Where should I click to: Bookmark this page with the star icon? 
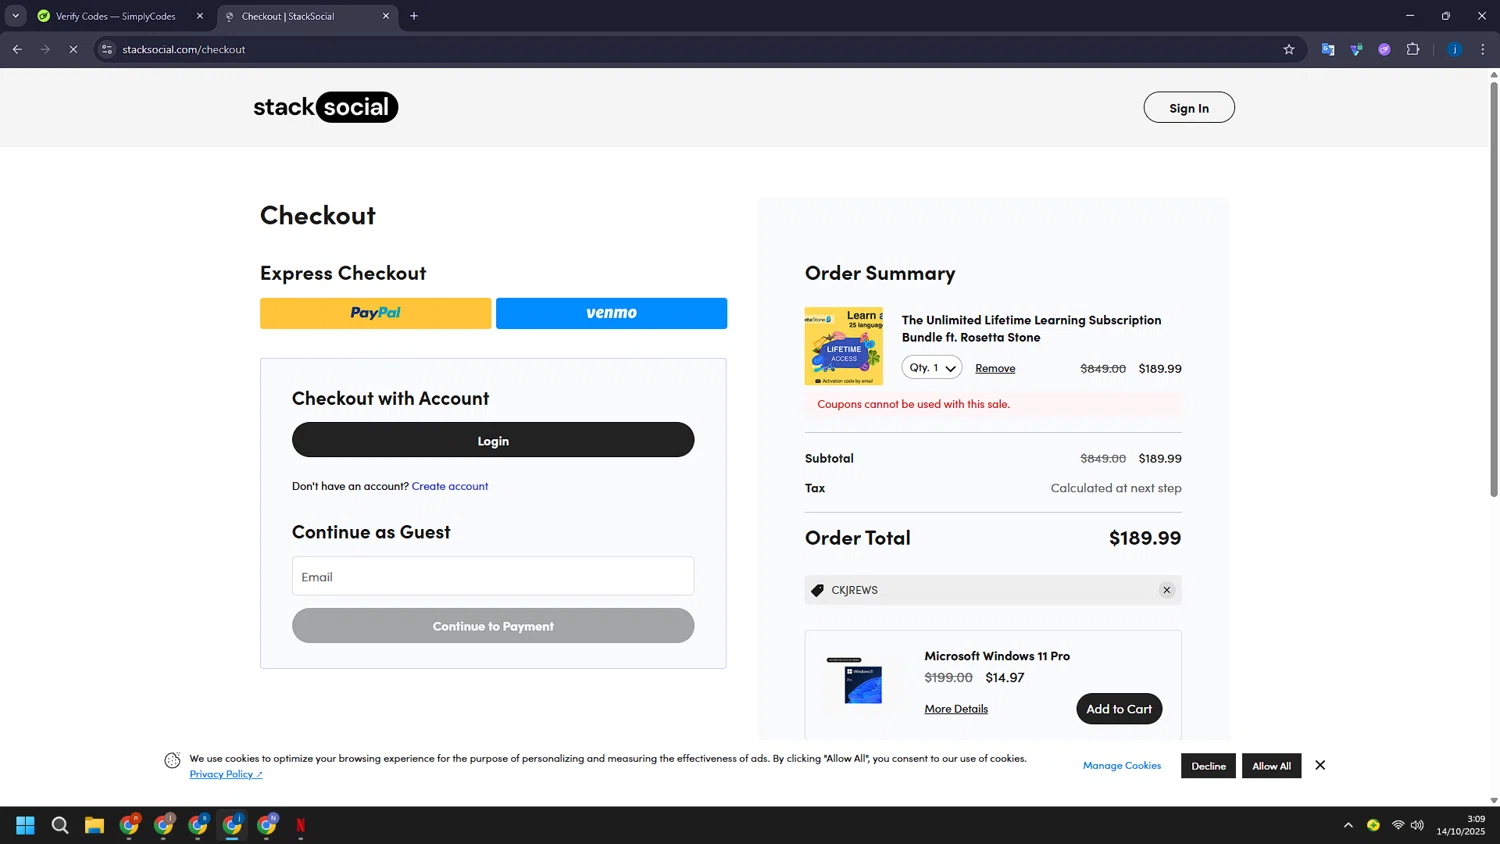click(1289, 49)
